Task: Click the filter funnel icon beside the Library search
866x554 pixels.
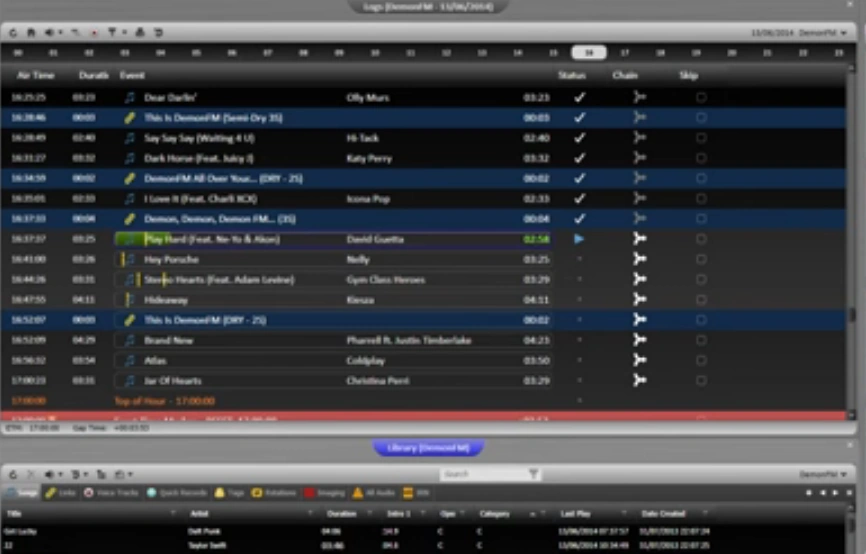Action: click(x=534, y=474)
